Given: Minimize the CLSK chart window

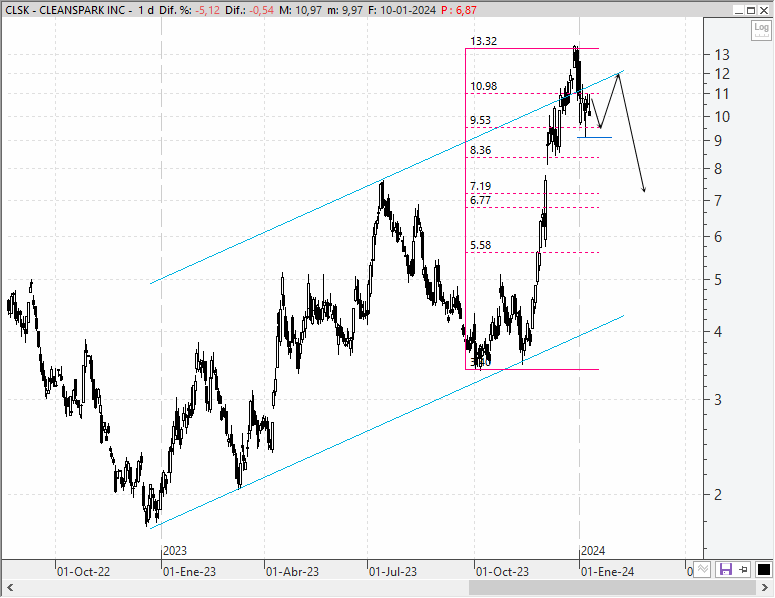Looking at the screenshot, I should click(x=739, y=10).
